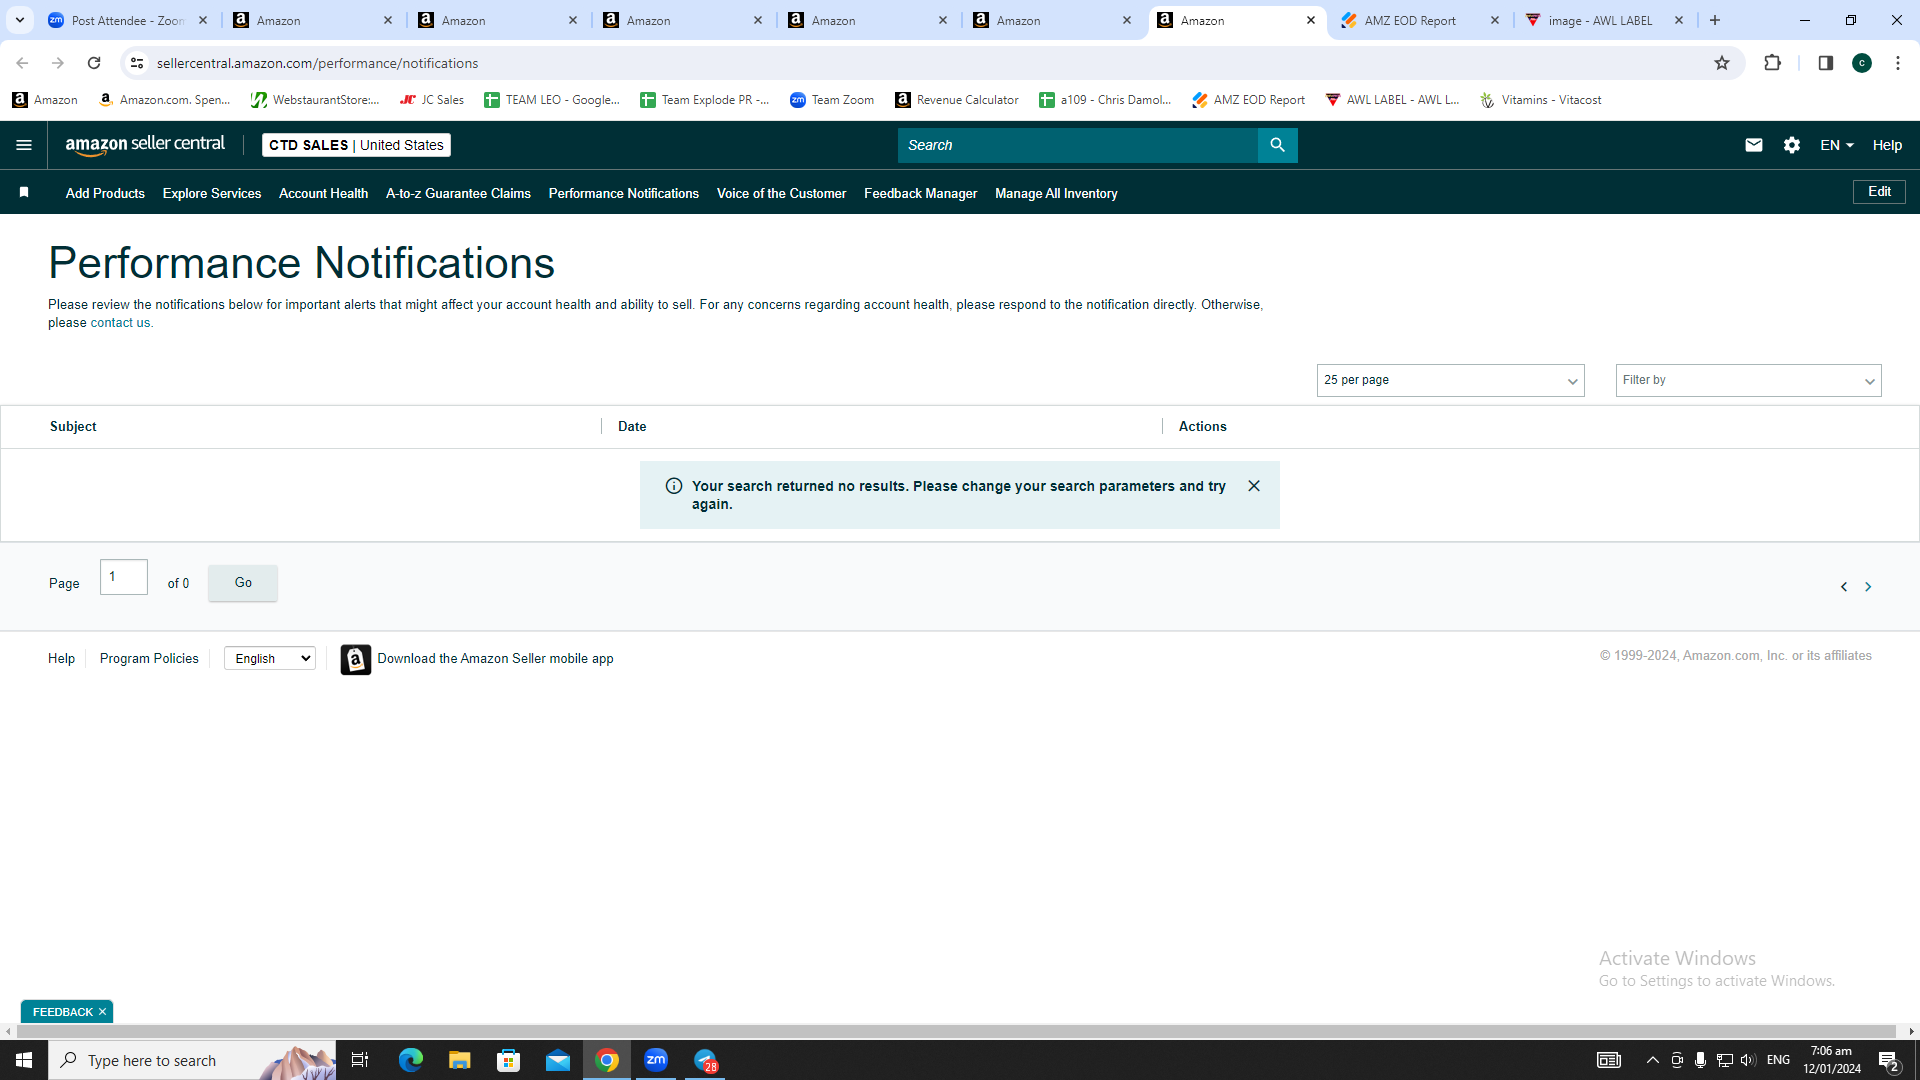Click the bookmark flag icon in nav bar
This screenshot has height=1080, width=1920.
[x=24, y=192]
